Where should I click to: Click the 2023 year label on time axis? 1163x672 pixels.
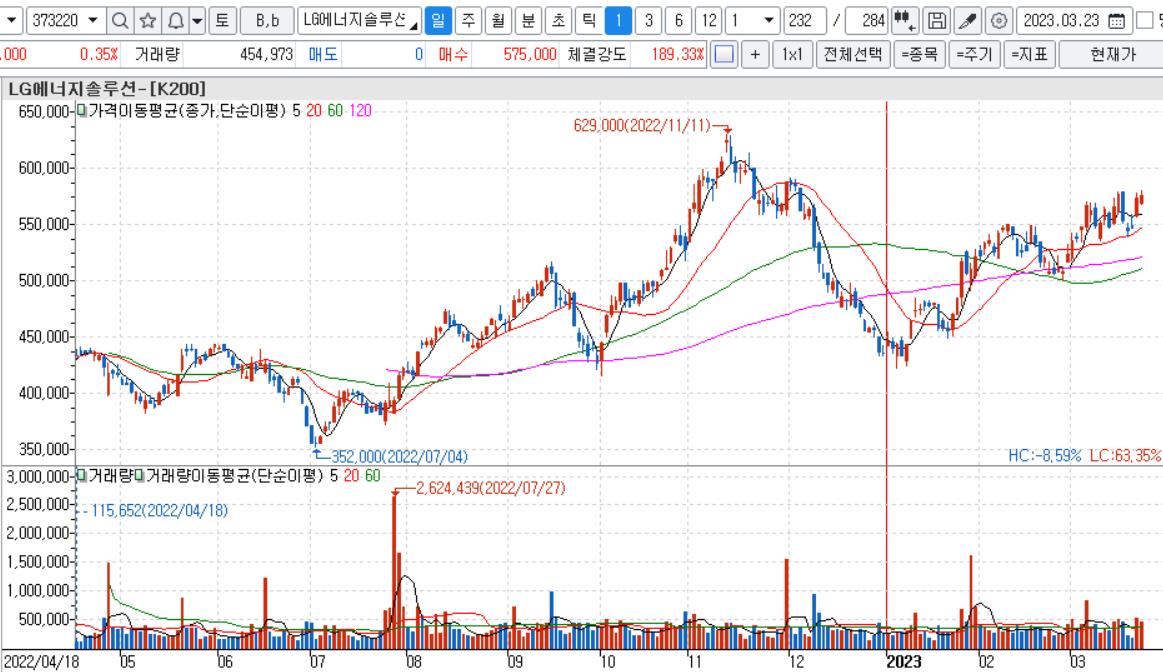(903, 662)
